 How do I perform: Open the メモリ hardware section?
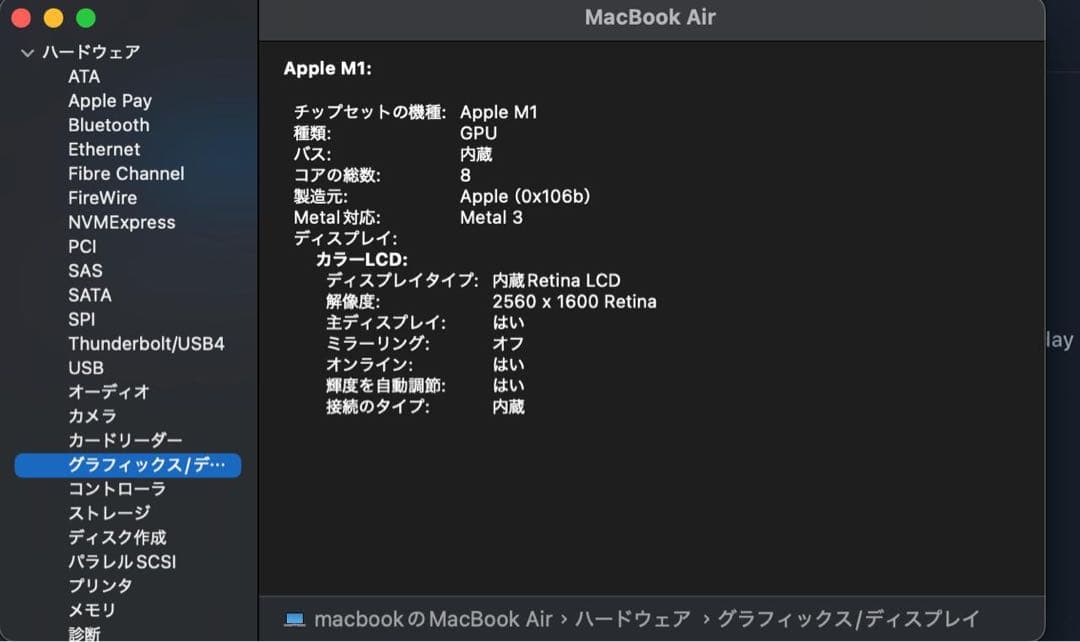(x=91, y=610)
